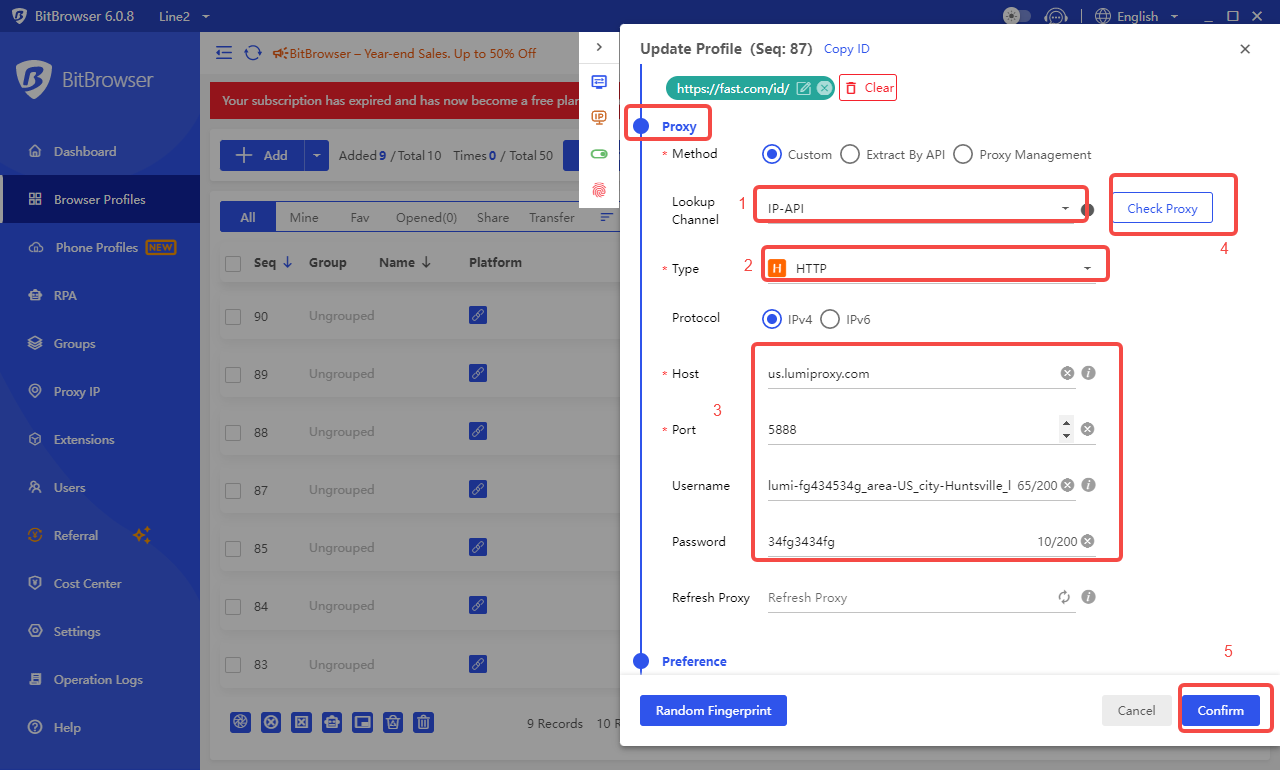1280x770 pixels.
Task: Jump to preferences via green toggle icon
Action: (x=599, y=153)
